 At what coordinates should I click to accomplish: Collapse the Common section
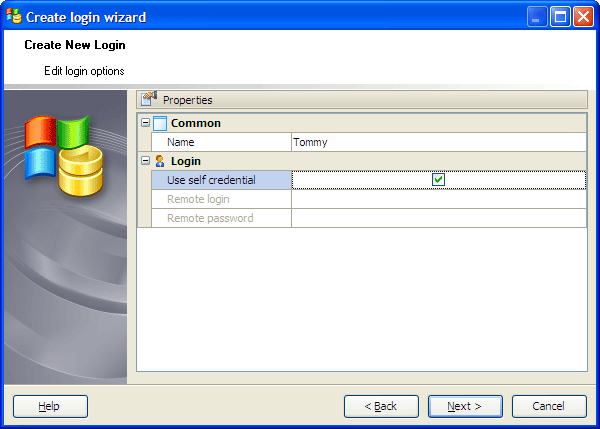pos(146,123)
